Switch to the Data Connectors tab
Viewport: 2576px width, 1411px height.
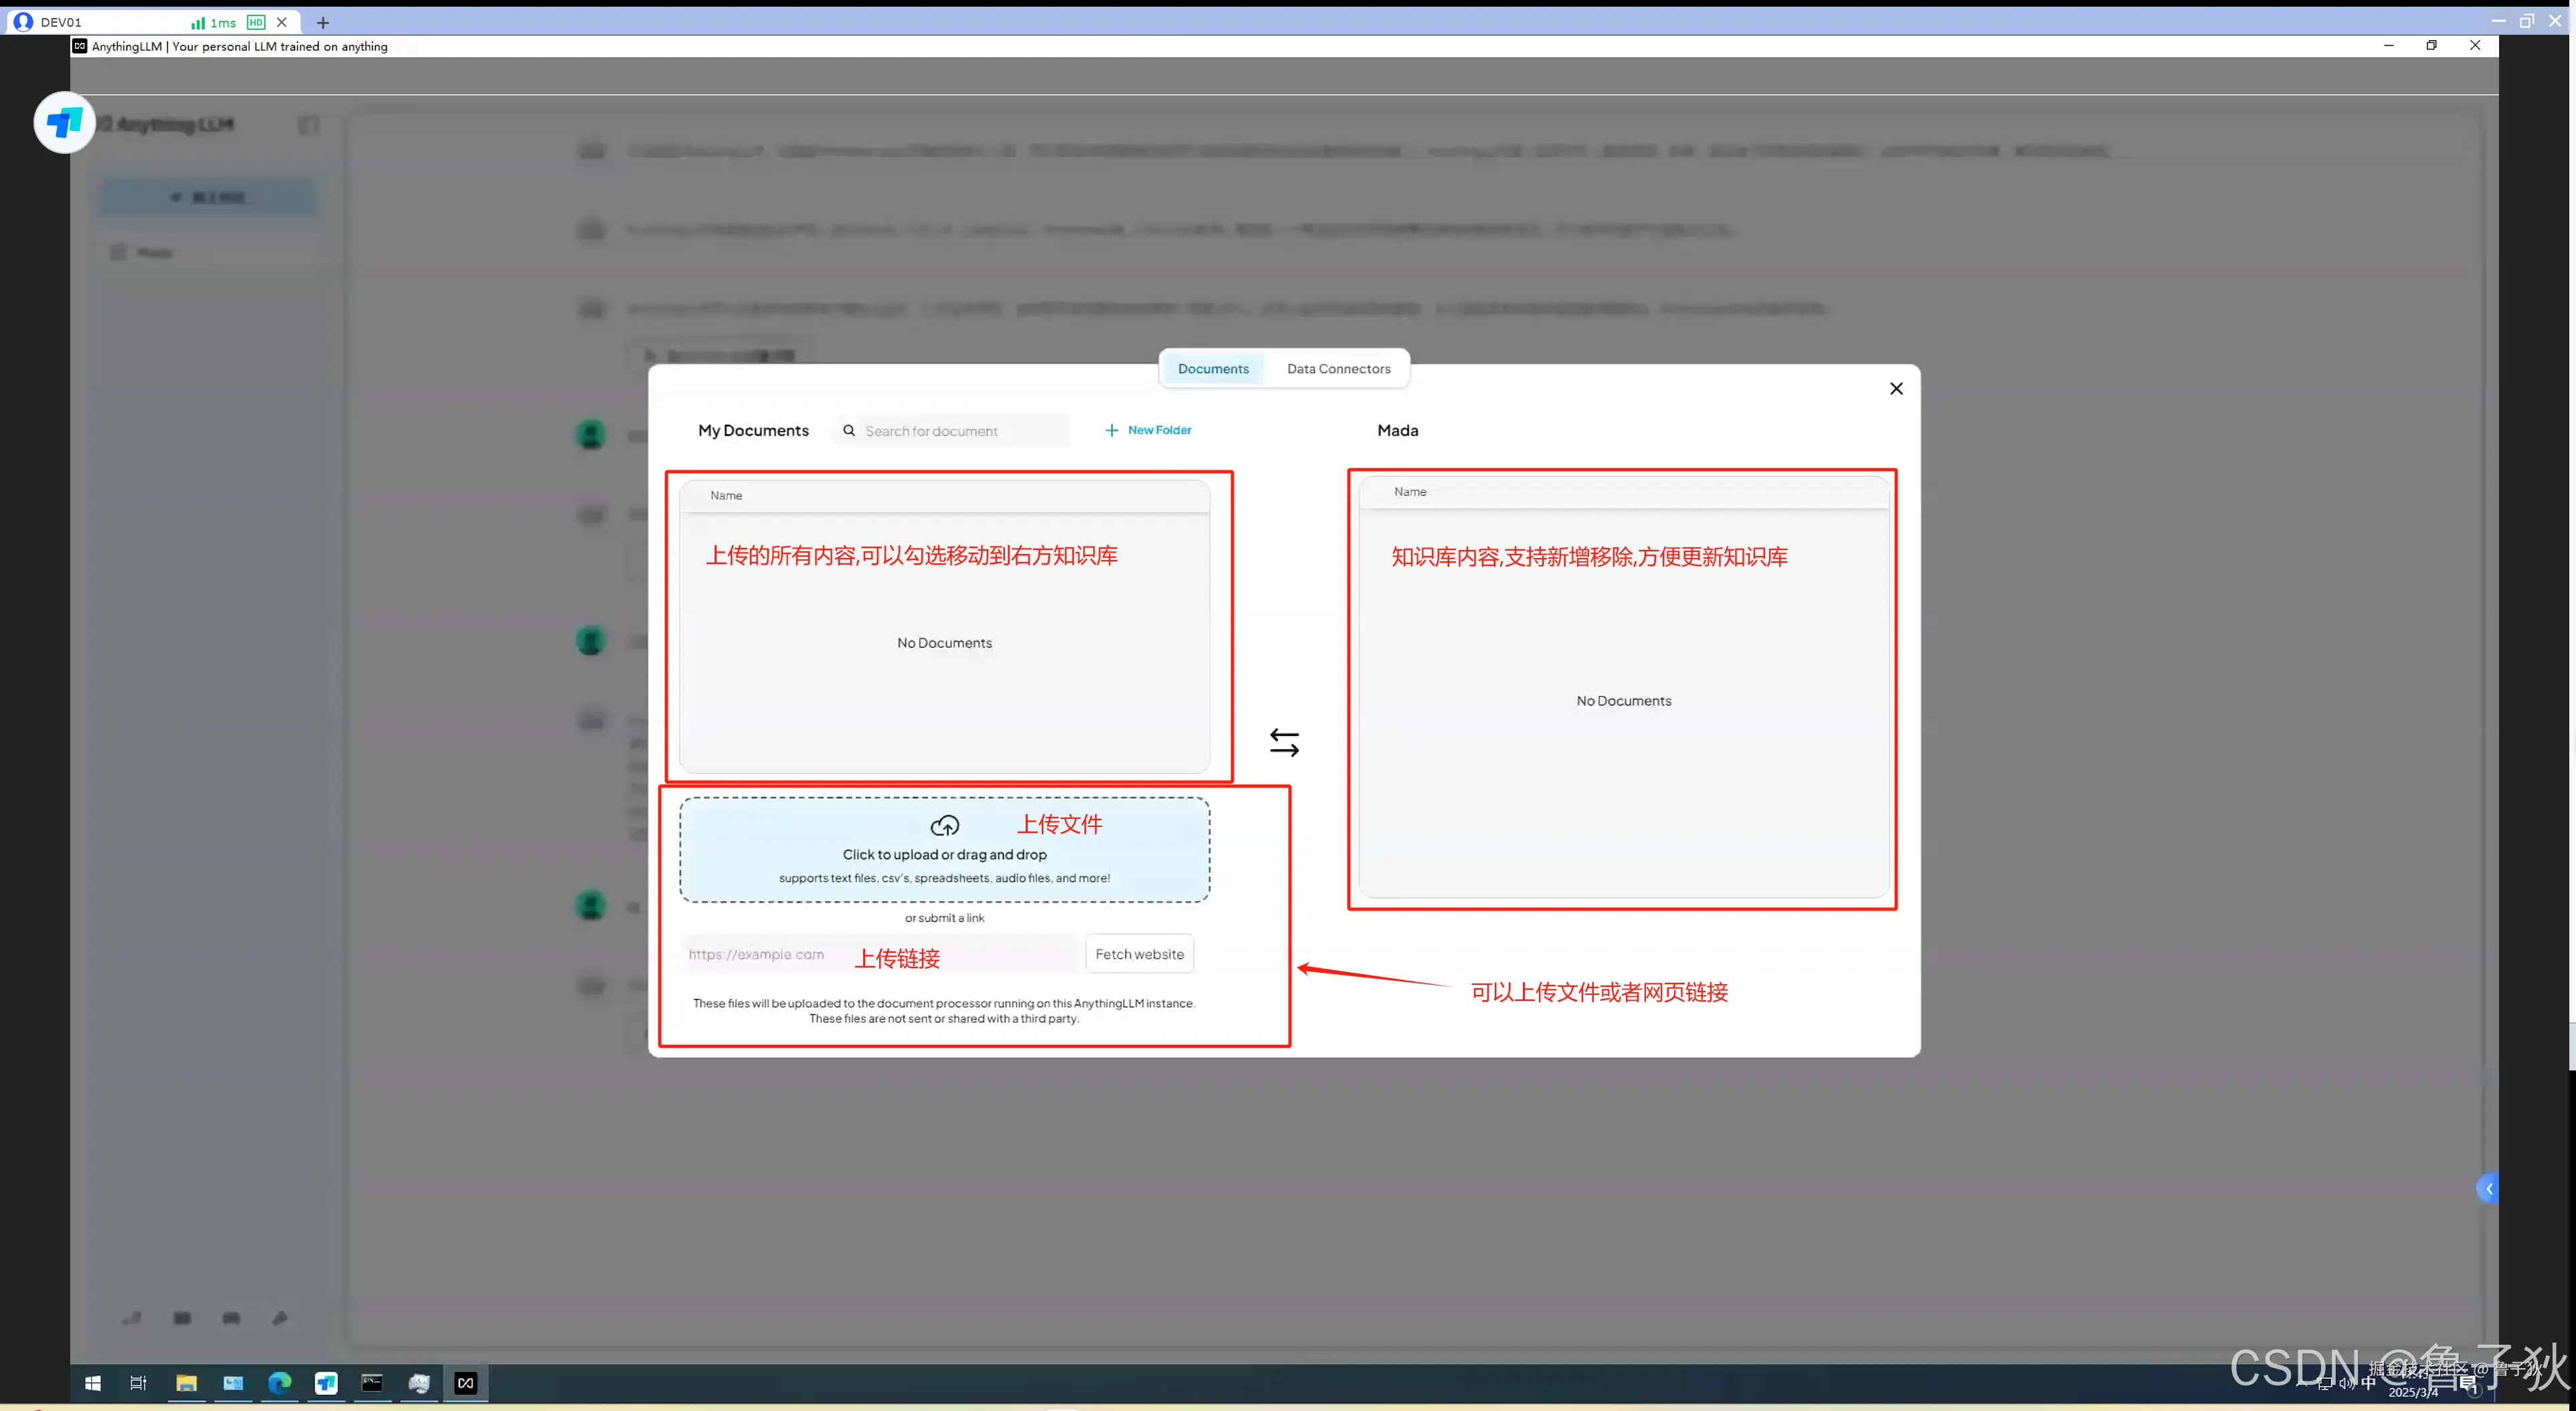1338,368
